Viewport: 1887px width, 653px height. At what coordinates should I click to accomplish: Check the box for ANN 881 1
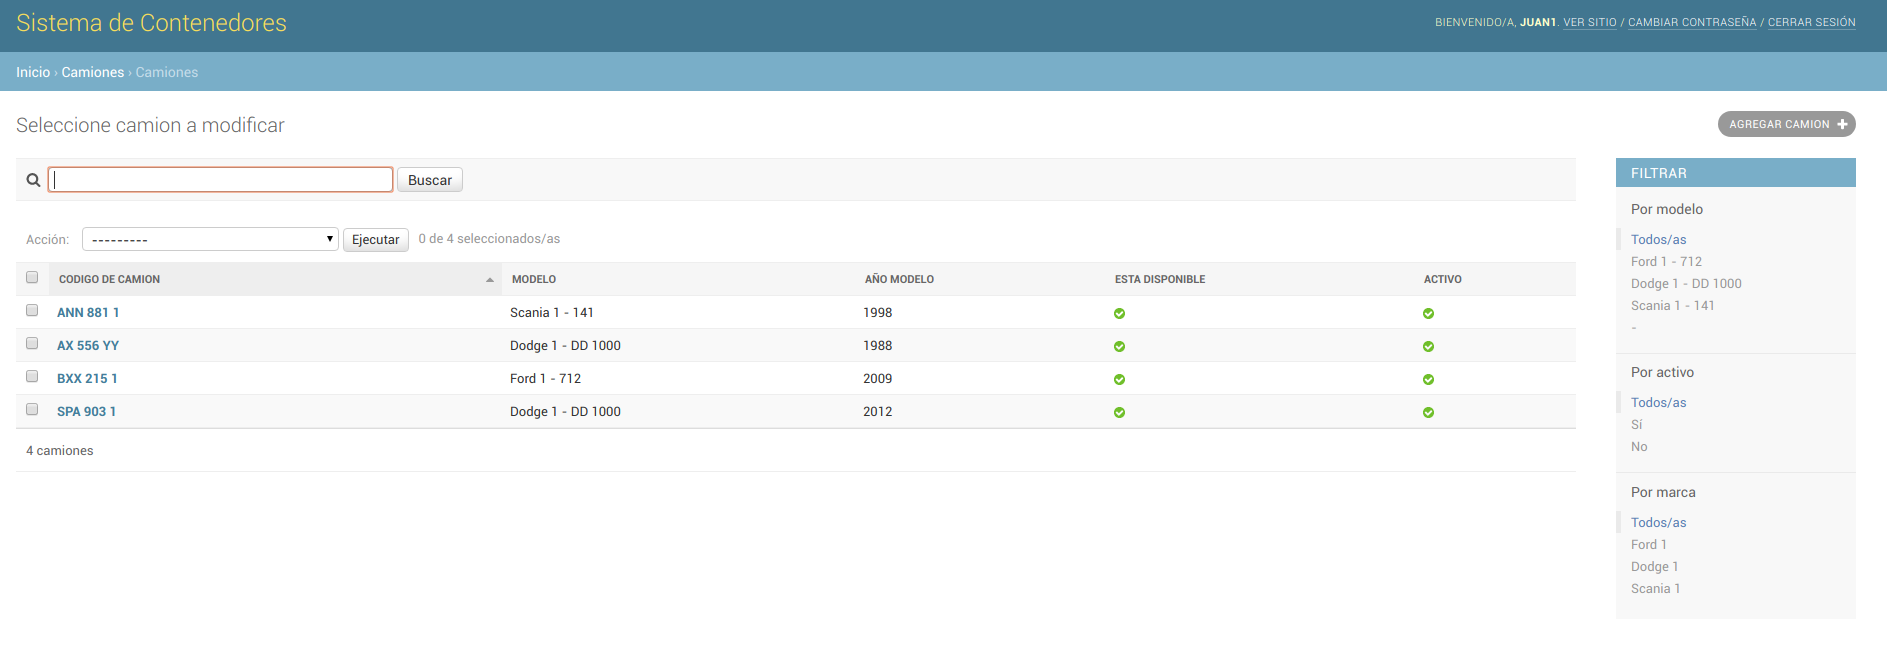32,310
